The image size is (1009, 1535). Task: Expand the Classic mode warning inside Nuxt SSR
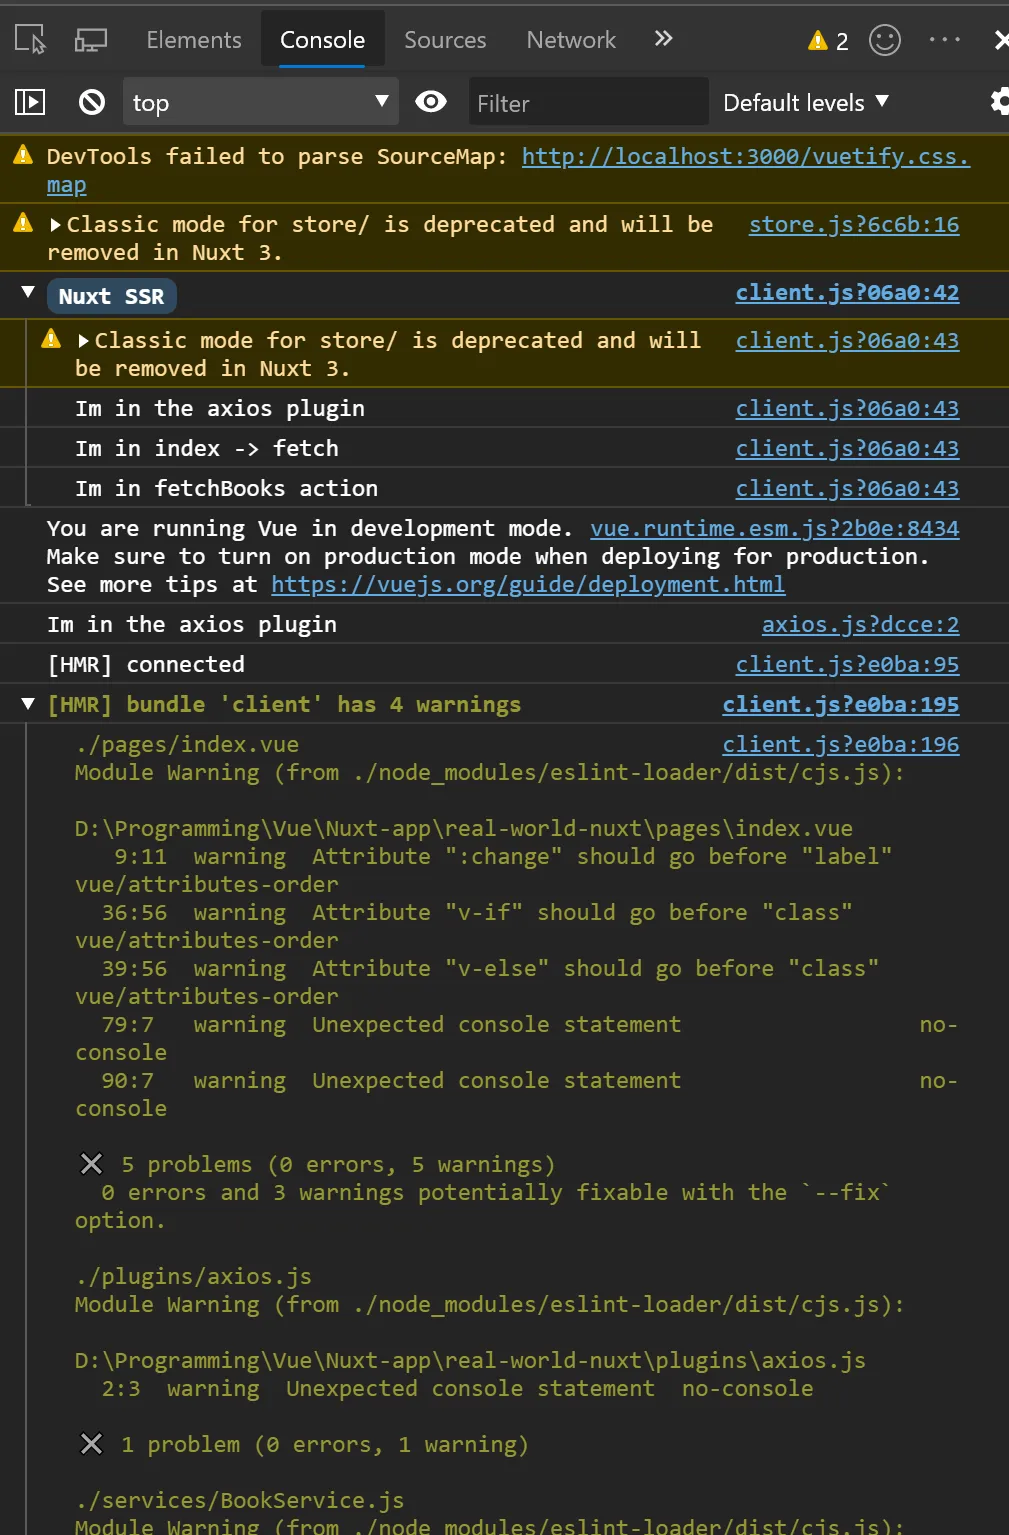tap(84, 341)
